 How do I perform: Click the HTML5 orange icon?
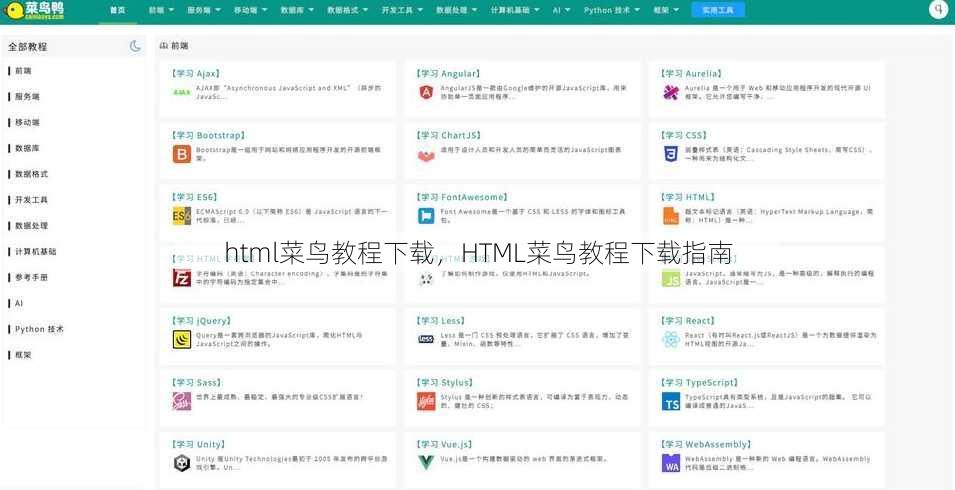(x=671, y=216)
